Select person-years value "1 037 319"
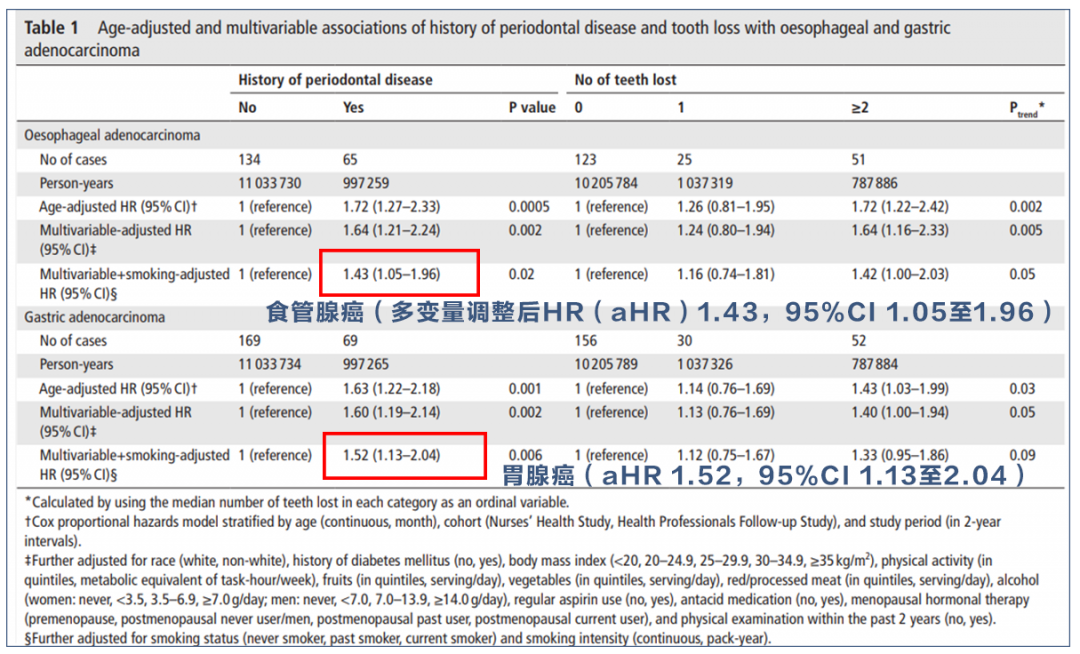Screen dimensions: 1080x654 (x=705, y=183)
